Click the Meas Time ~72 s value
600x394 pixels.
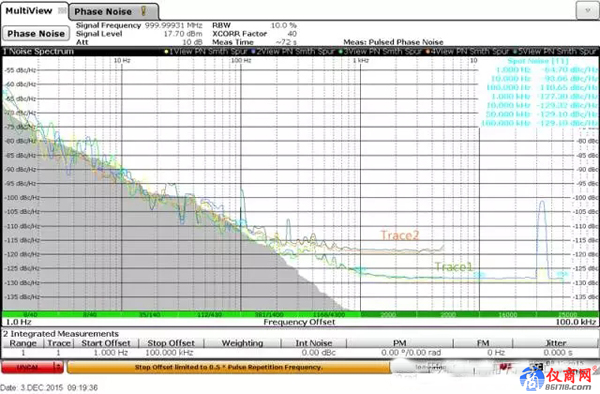286,42
